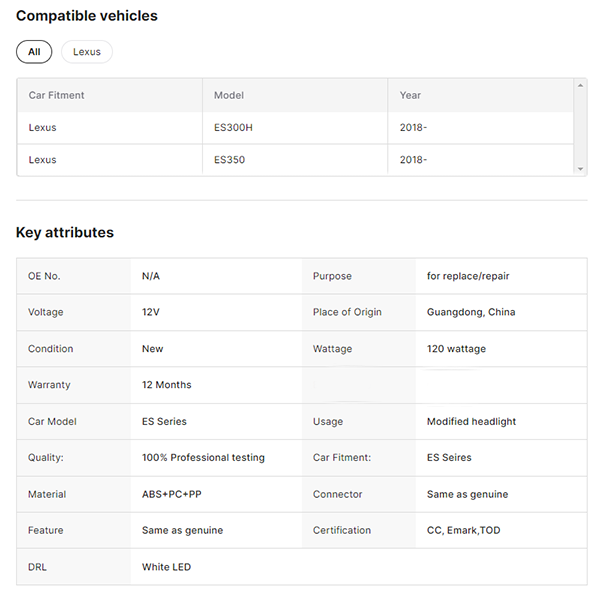Viewport: 600px width, 600px height.
Task: Click the OE No. N/A value
Action: 151,276
